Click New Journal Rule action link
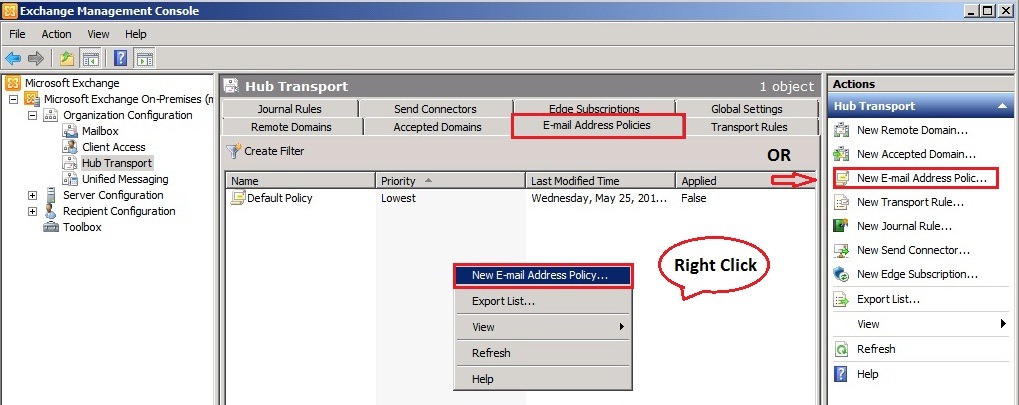The image size is (1019, 405). (904, 226)
